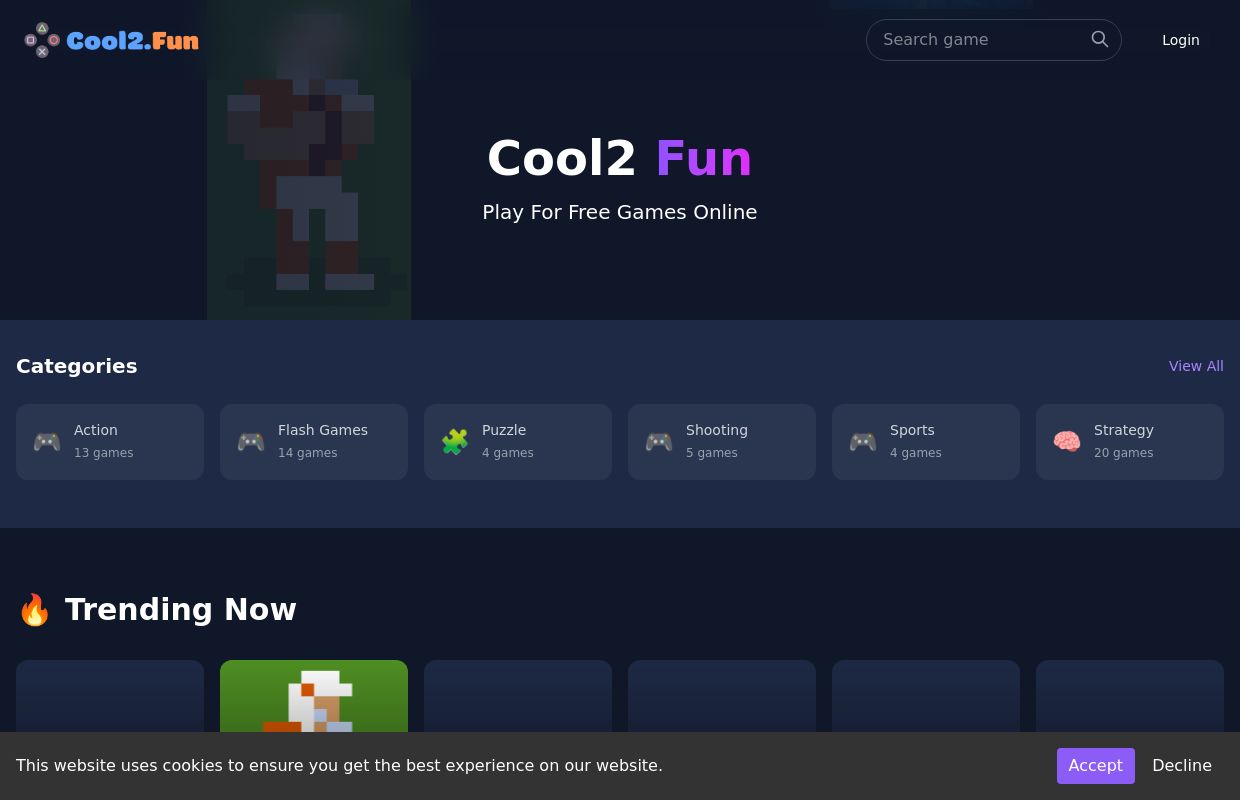The width and height of the screenshot is (1240, 800).
Task: Click the Sports category controller icon
Action: pyautogui.click(x=863, y=442)
